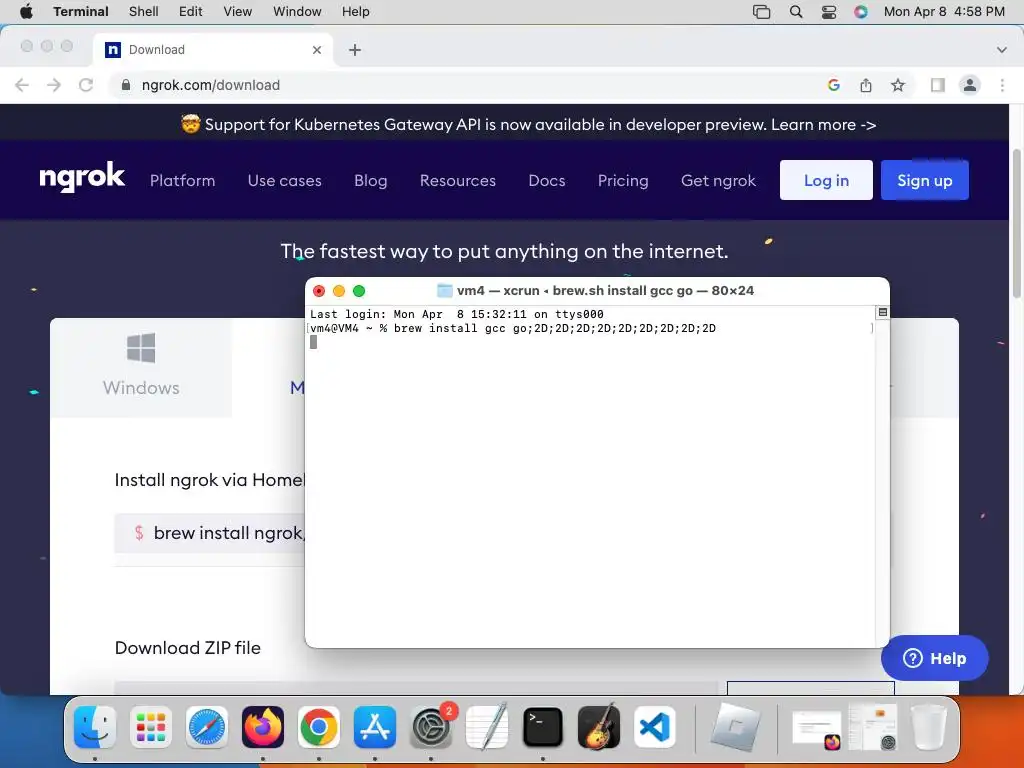Screen dimensions: 1024x768
Task: Click the Chrome page vertical scrollbar
Action: click(1016, 224)
